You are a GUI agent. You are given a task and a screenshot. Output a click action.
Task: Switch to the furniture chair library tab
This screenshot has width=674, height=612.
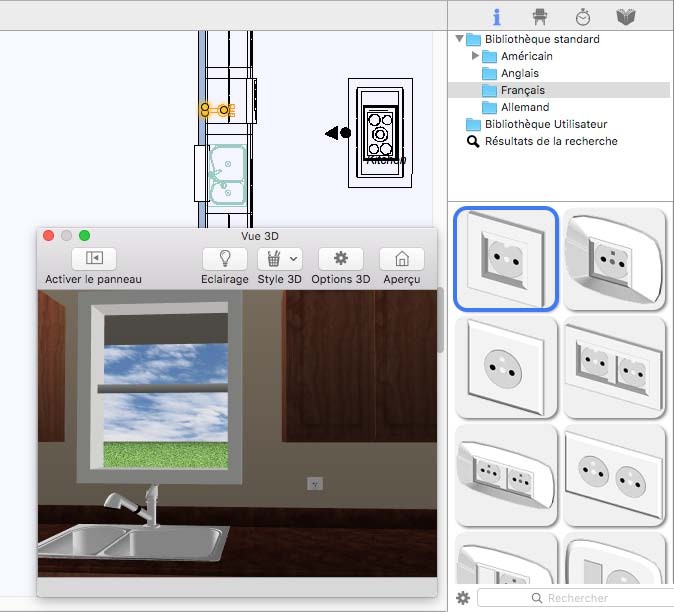click(x=540, y=17)
